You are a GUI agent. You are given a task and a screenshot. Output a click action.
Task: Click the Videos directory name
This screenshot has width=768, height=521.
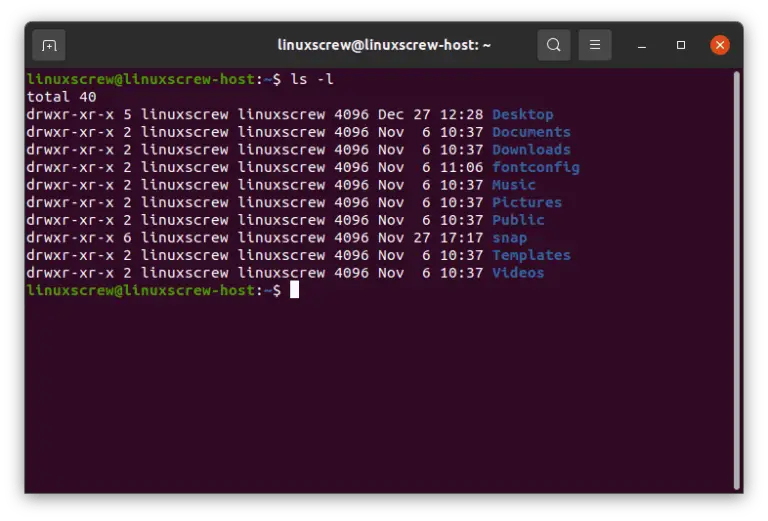click(518, 273)
